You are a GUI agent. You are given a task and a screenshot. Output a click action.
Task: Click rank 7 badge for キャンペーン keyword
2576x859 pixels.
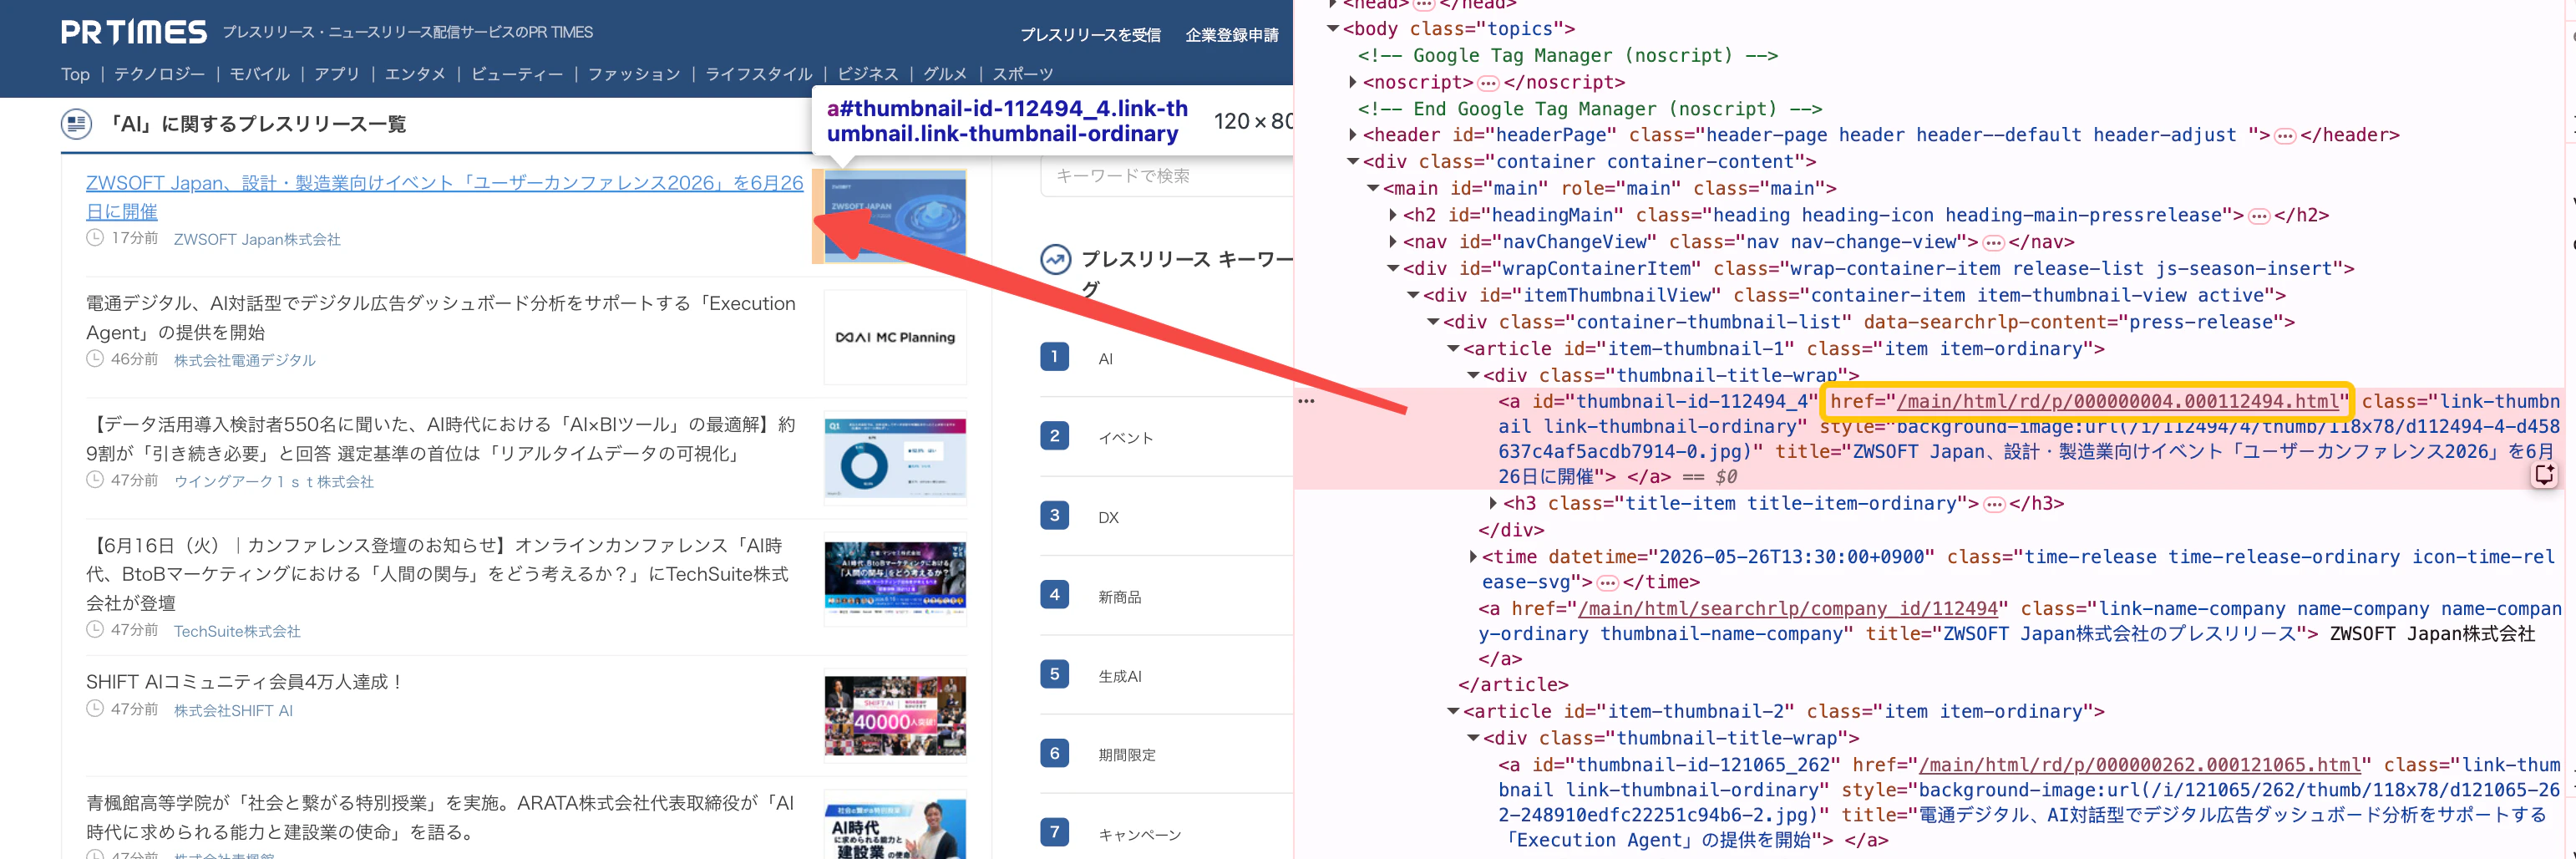[x=1054, y=832]
